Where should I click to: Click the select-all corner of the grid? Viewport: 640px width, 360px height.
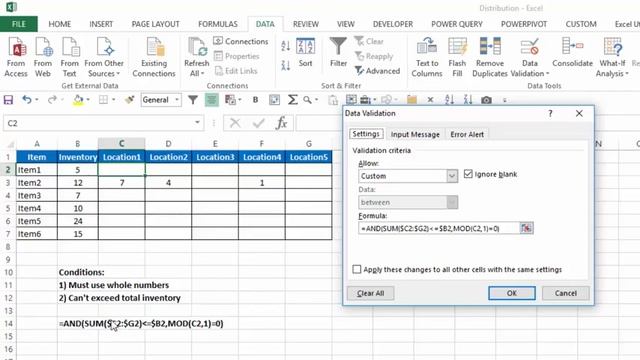coord(11,144)
